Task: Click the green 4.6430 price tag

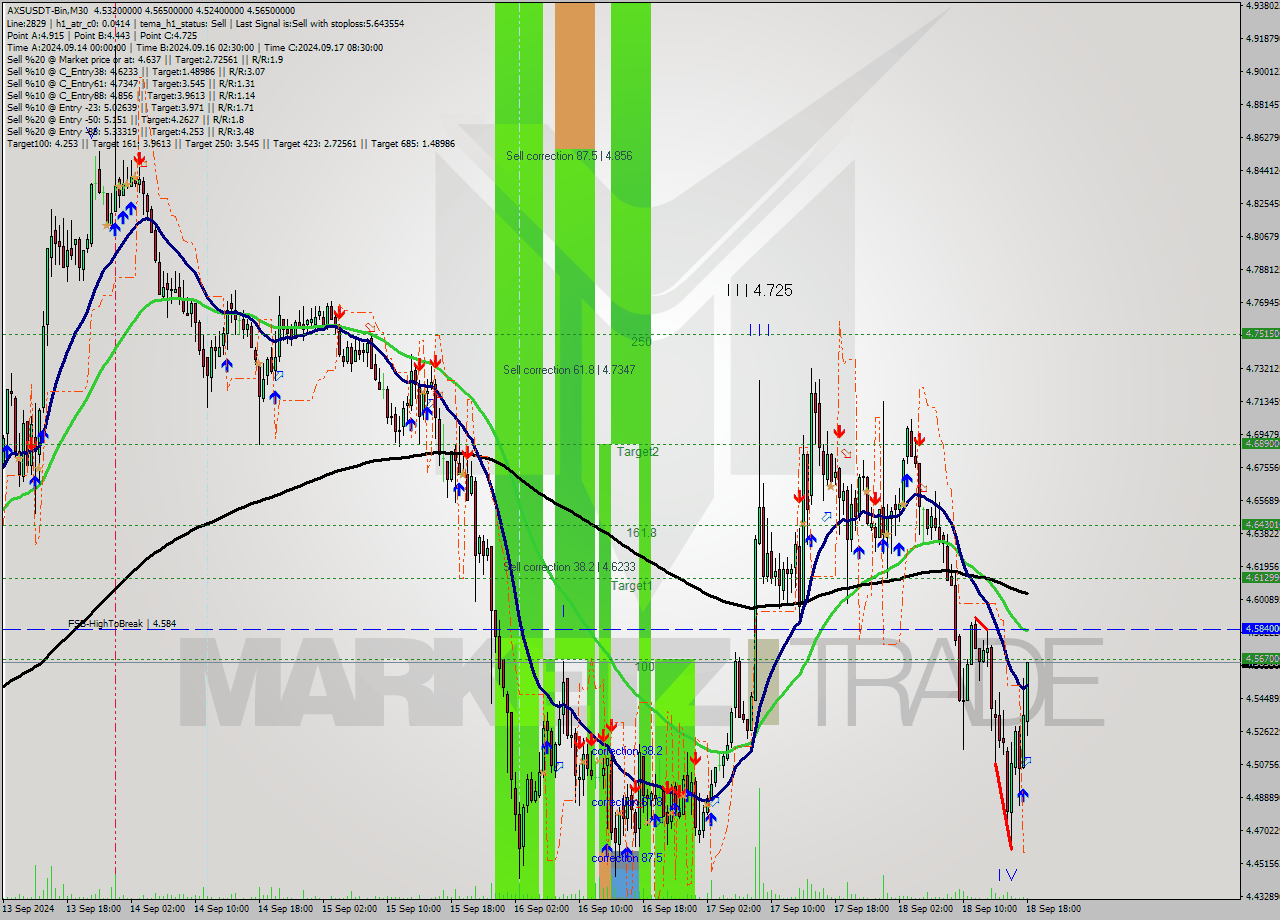Action: click(x=1260, y=524)
